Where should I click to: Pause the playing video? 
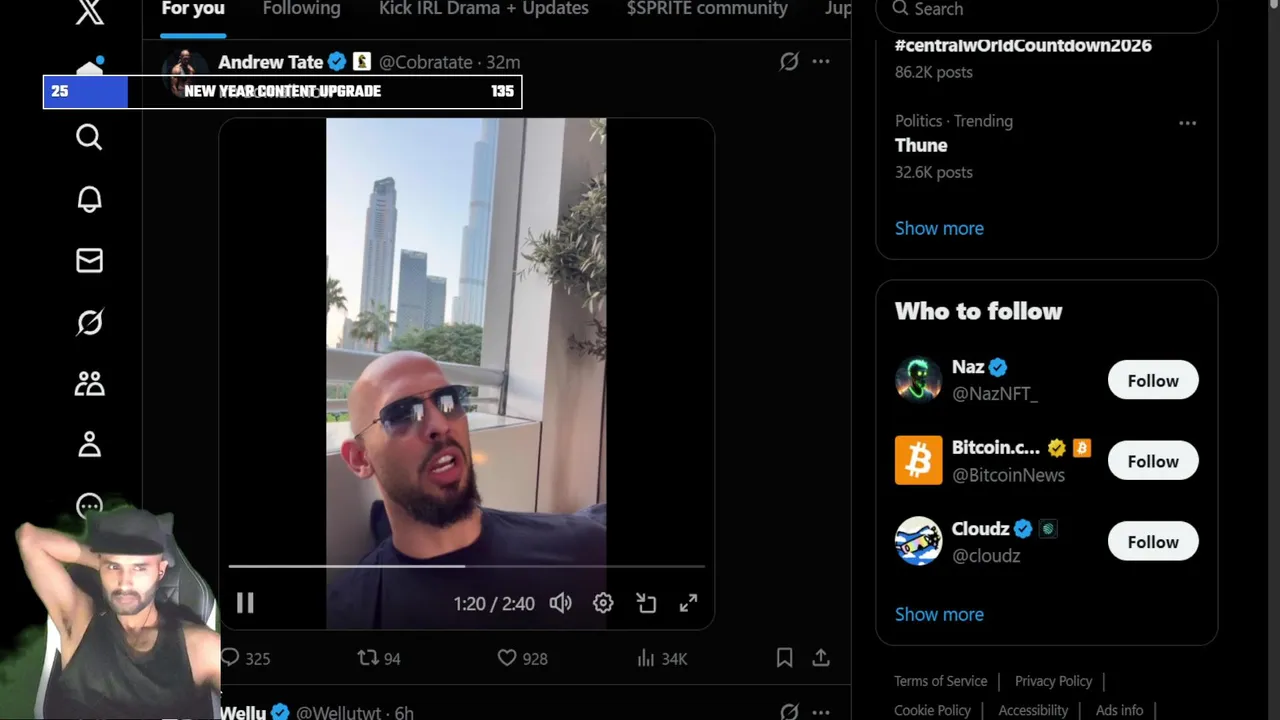245,603
